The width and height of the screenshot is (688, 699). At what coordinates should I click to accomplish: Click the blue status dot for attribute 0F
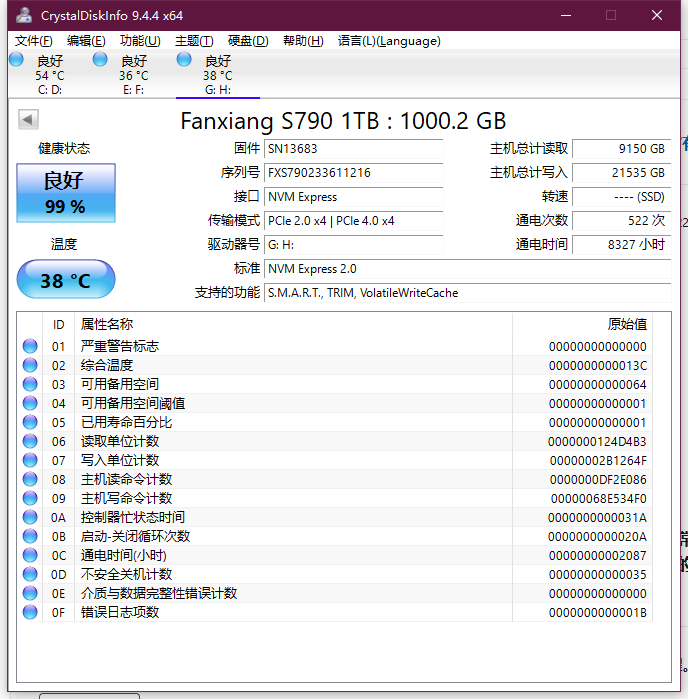[x=30, y=612]
